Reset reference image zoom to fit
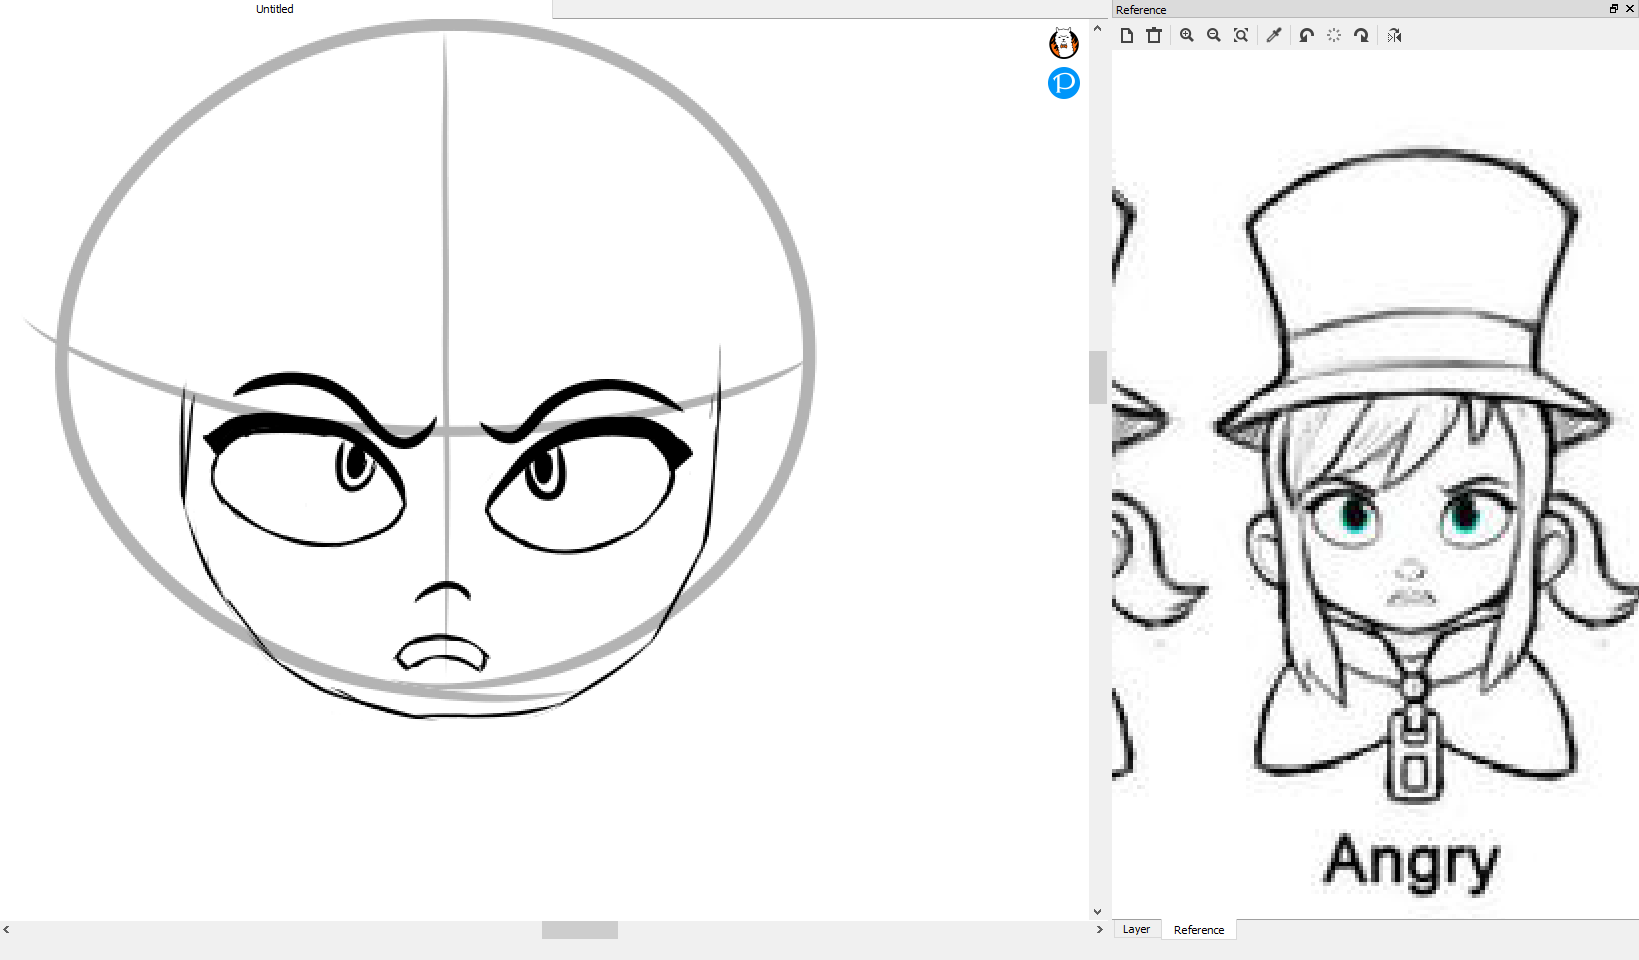Screen dimensions: 1639x960 [x=1241, y=35]
